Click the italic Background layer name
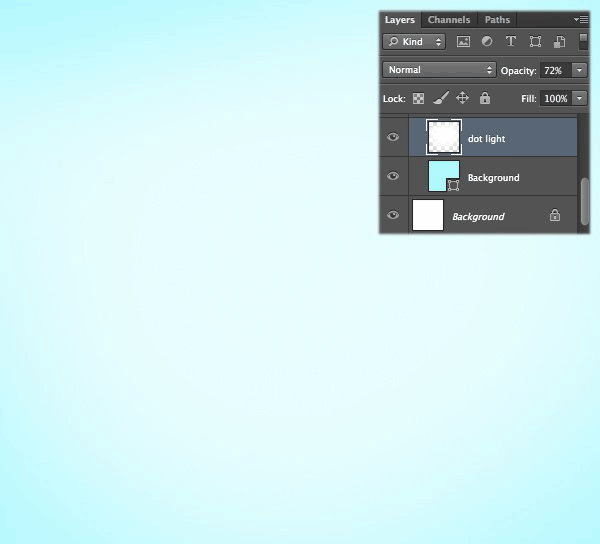Image resolution: width=600 pixels, height=544 pixels. [478, 217]
